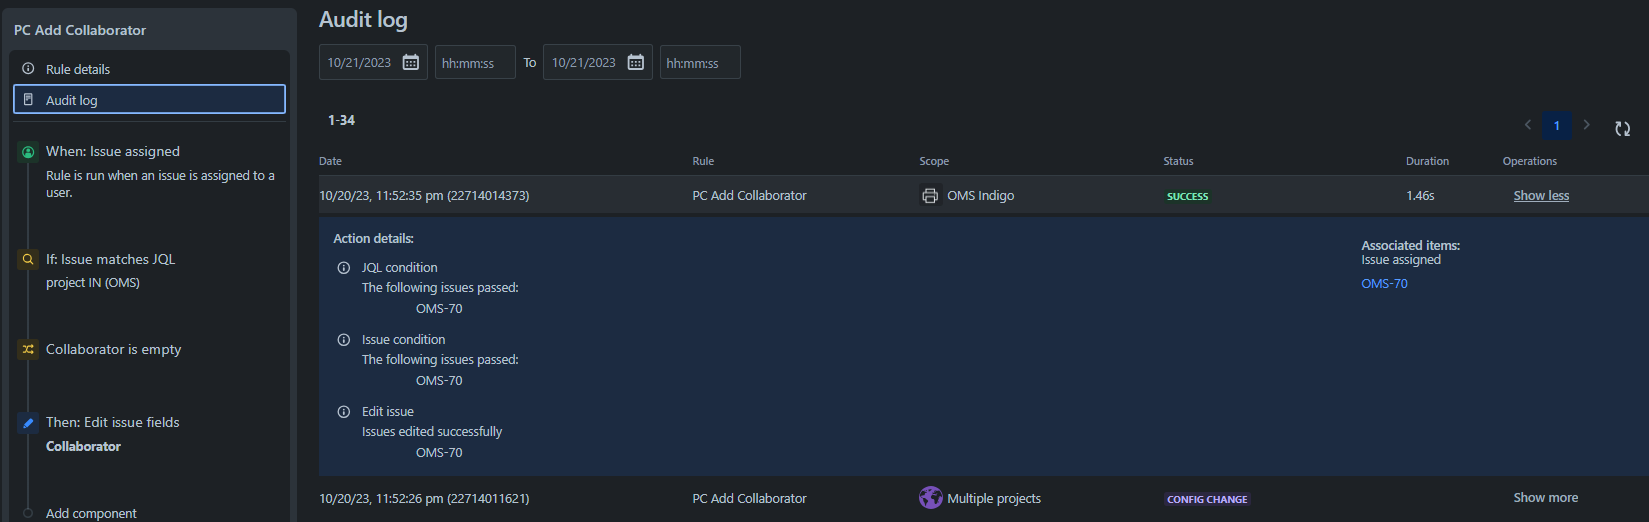Expand config change entry with Show more

click(1545, 498)
